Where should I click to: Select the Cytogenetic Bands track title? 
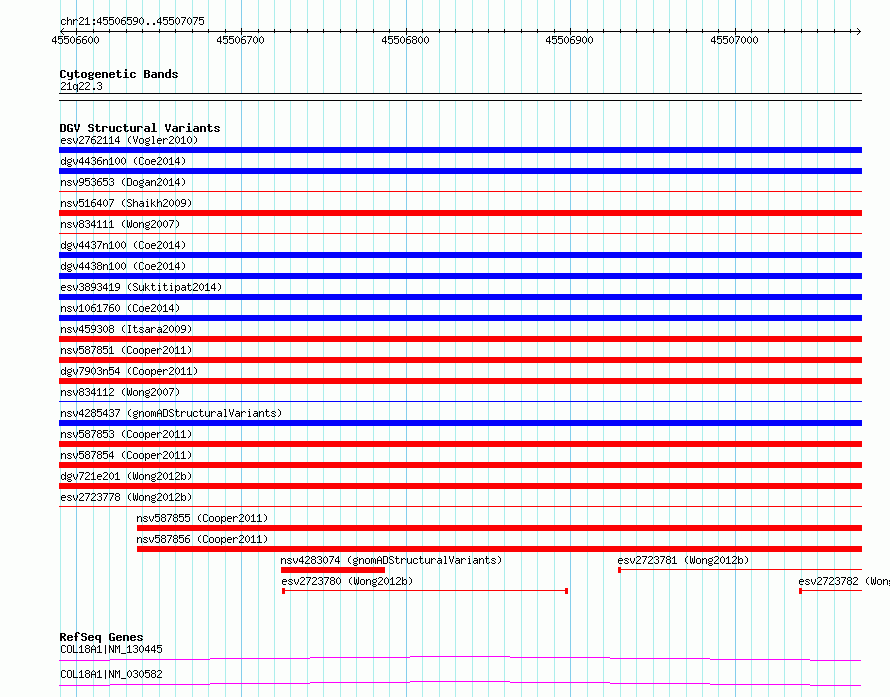tap(119, 74)
